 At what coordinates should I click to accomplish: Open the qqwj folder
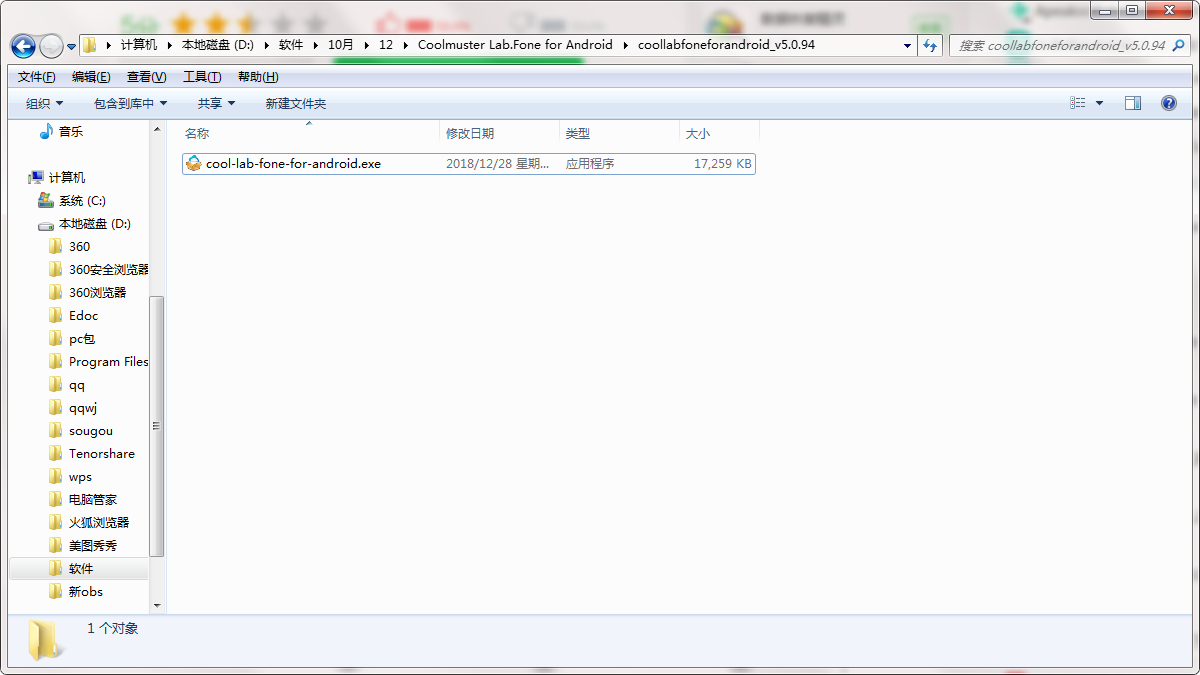pos(83,407)
